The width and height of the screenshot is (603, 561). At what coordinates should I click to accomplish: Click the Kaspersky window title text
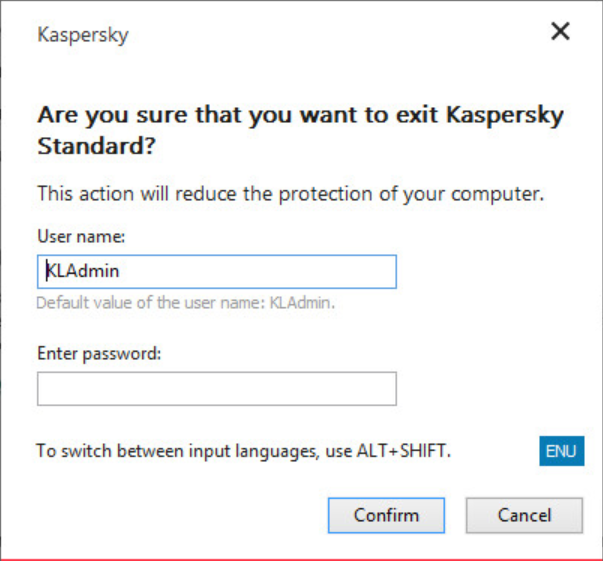pyautogui.click(x=82, y=35)
